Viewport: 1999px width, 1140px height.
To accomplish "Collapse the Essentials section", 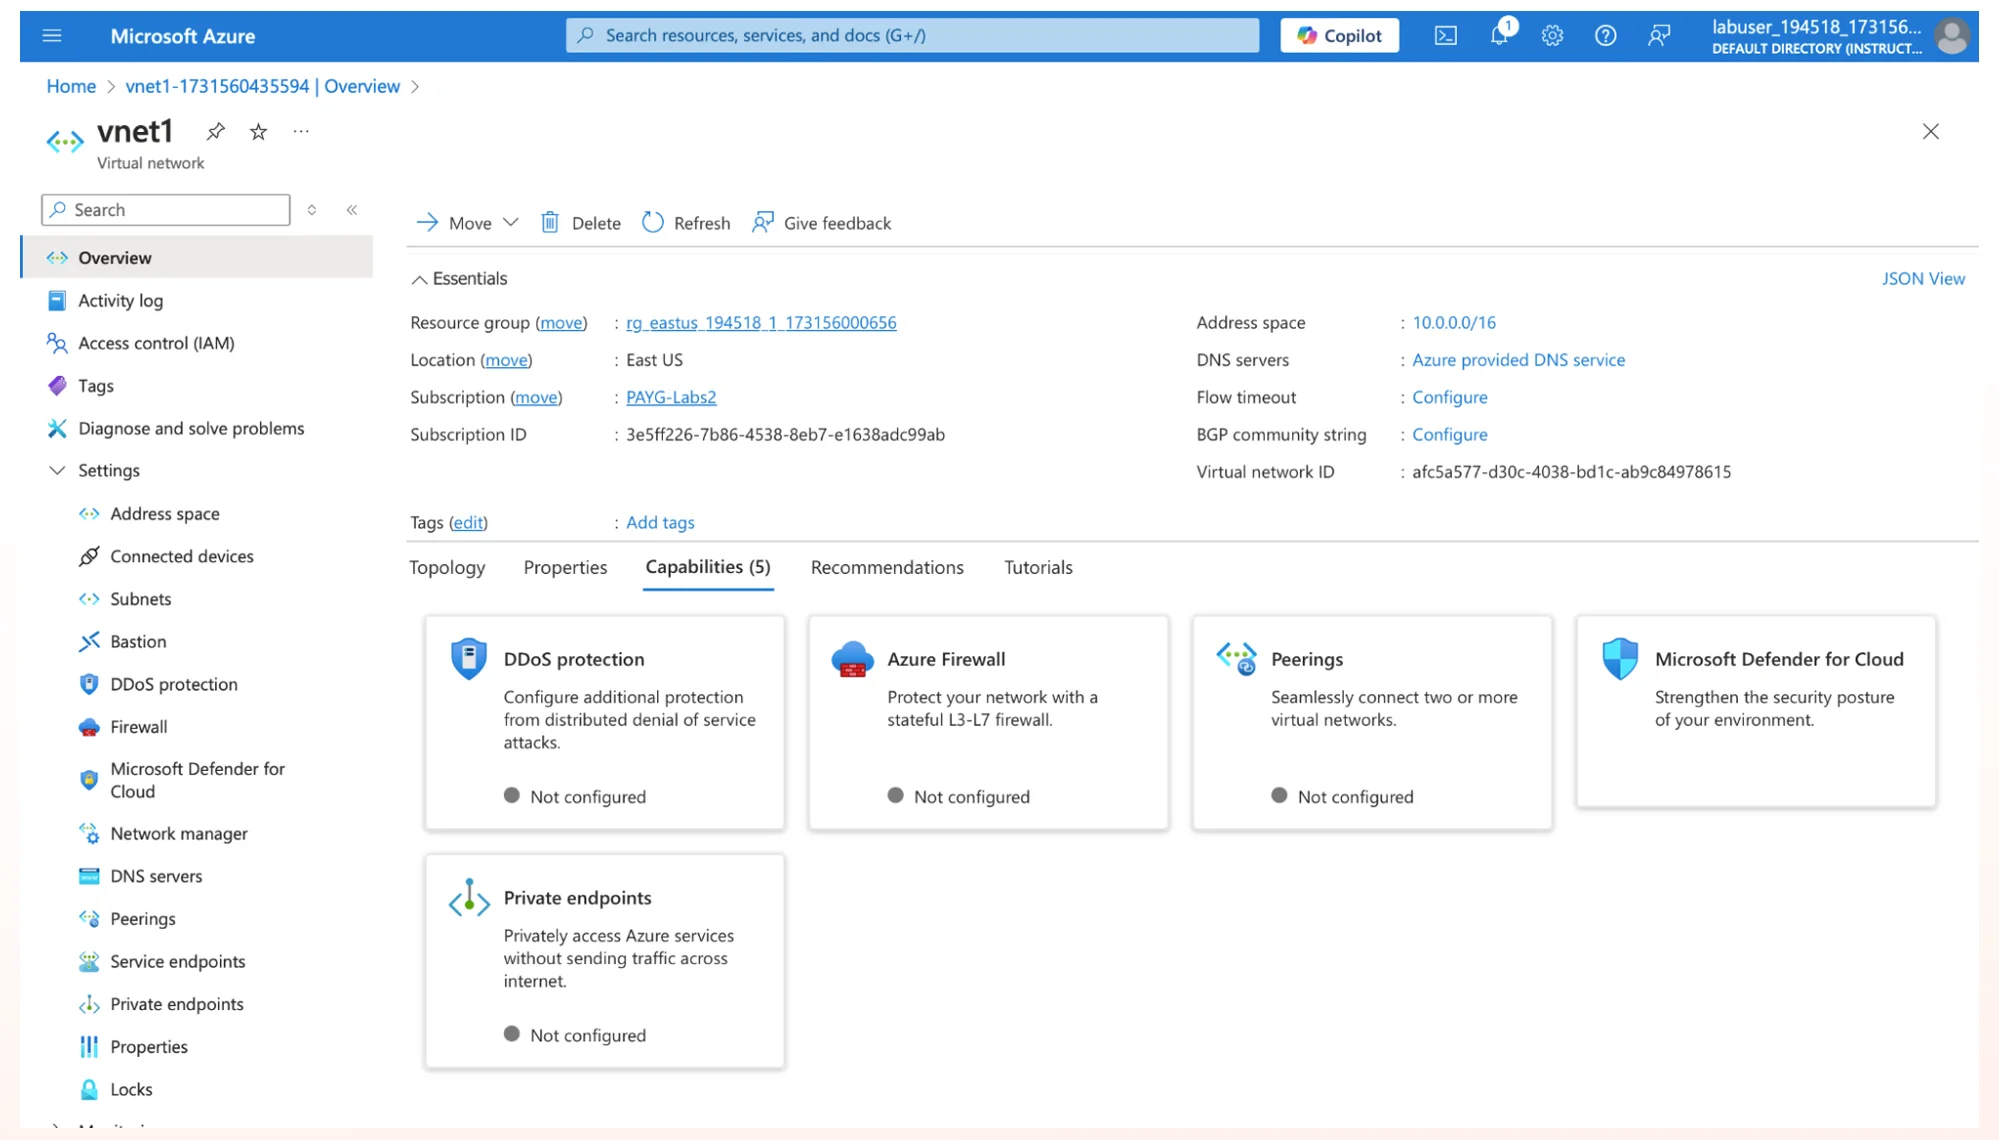I will [x=419, y=279].
